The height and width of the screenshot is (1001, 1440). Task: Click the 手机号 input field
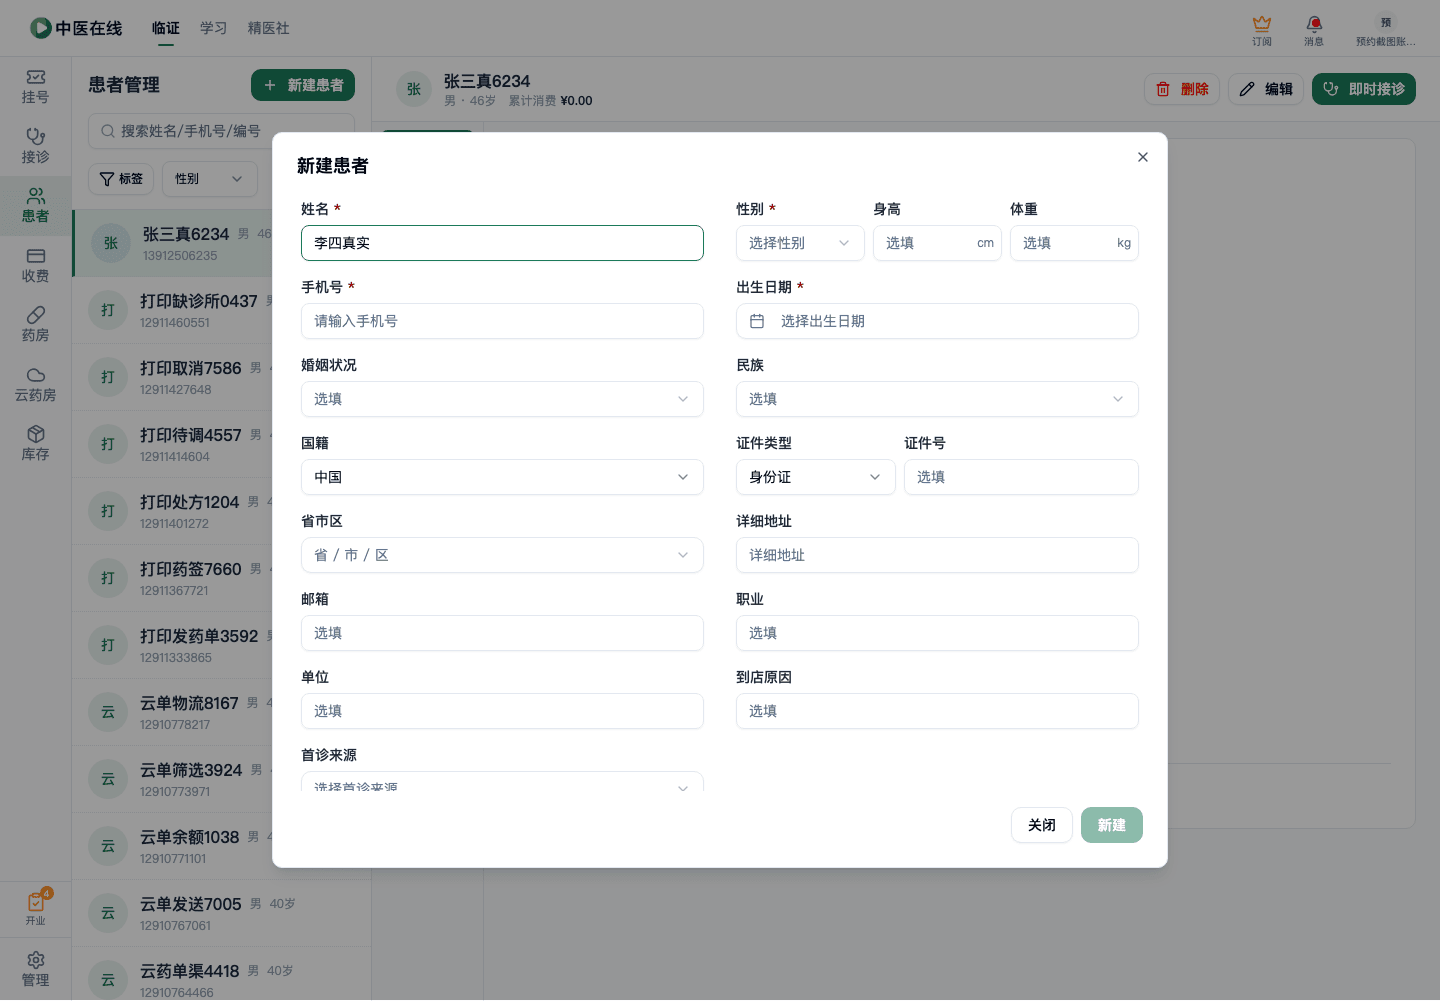pyautogui.click(x=502, y=321)
